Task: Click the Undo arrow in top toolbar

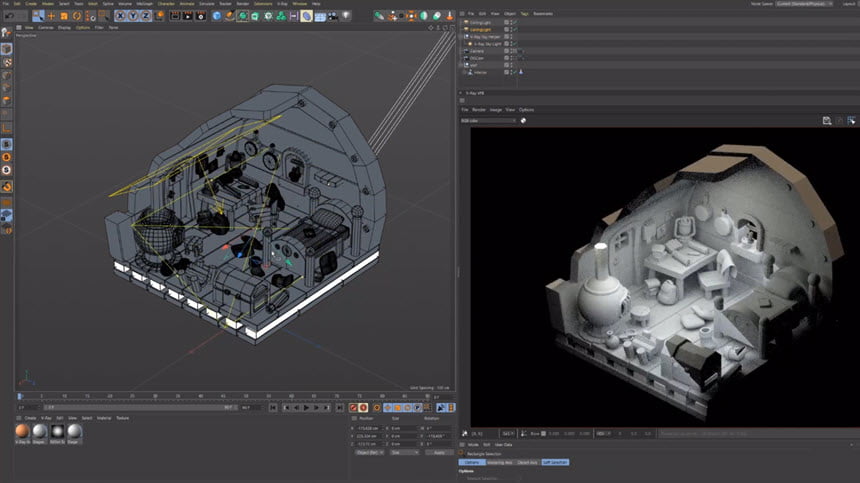Action: point(9,16)
